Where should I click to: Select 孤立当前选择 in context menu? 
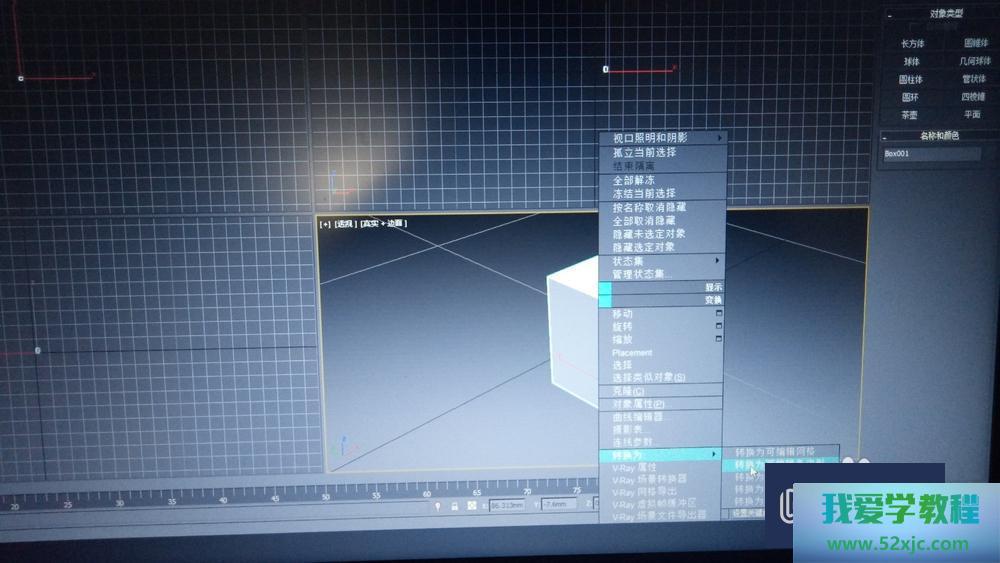pyautogui.click(x=645, y=153)
